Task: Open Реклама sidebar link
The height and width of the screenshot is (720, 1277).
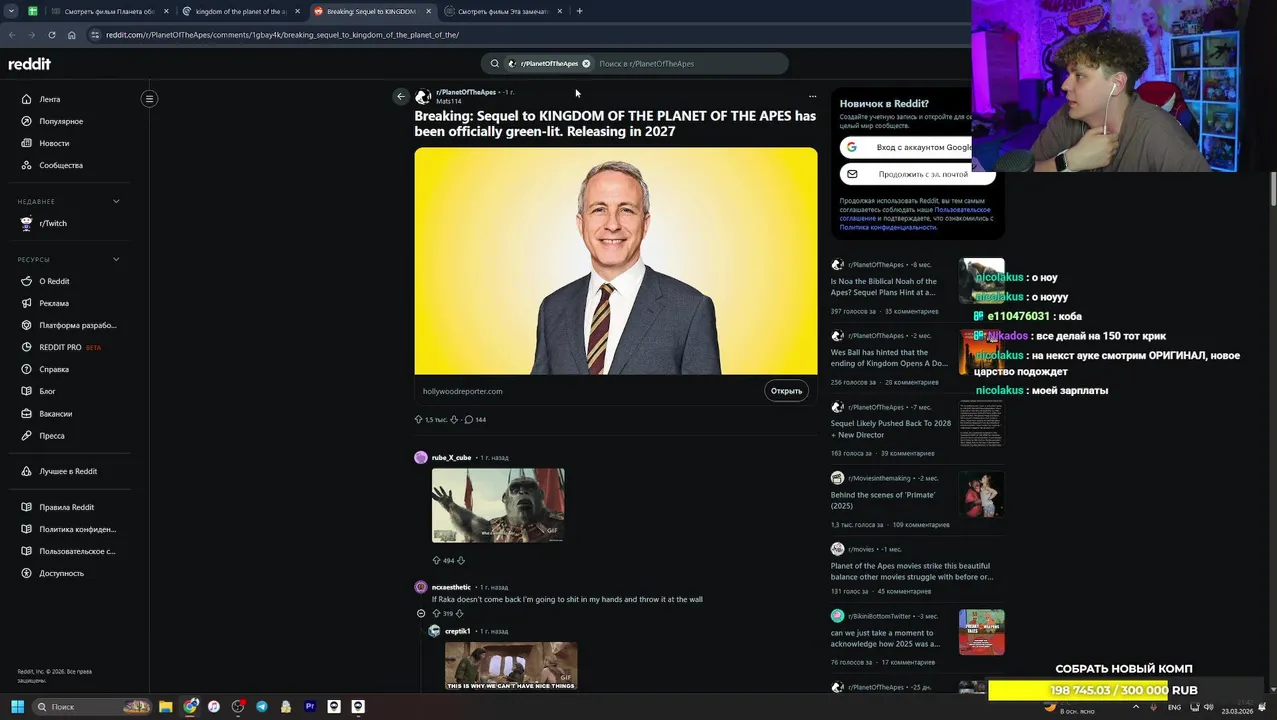Action: click(54, 303)
